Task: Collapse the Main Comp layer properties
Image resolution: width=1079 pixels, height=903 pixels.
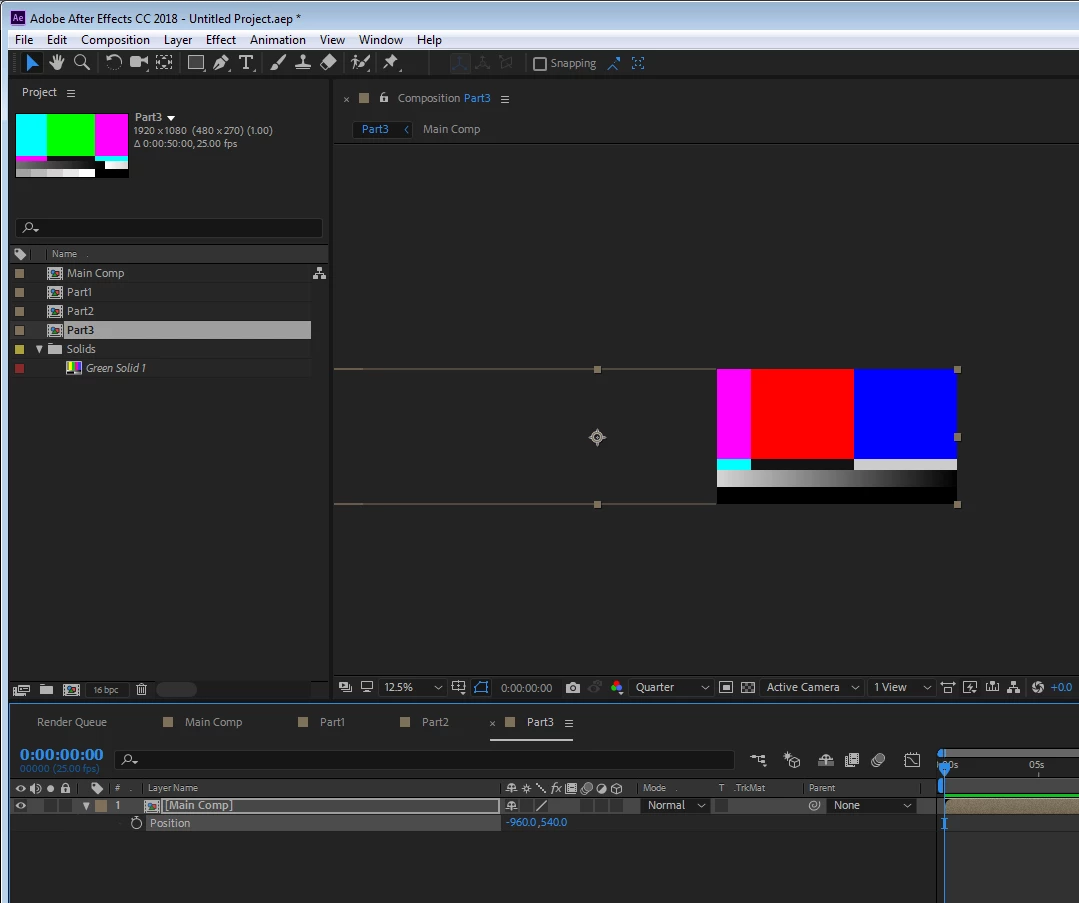Action: (x=86, y=806)
